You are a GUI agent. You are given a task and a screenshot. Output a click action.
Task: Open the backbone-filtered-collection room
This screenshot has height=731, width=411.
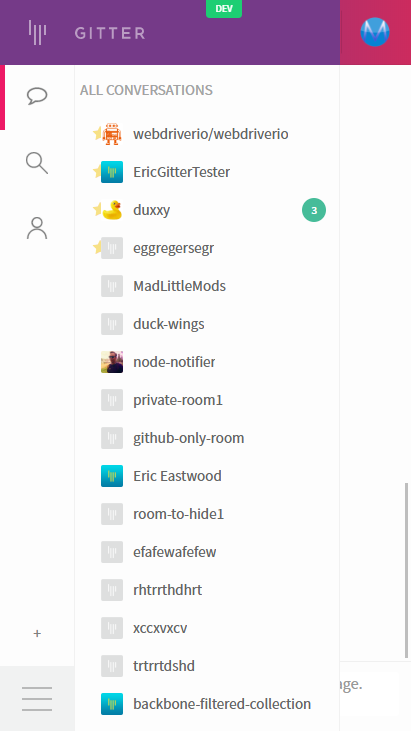207,704
